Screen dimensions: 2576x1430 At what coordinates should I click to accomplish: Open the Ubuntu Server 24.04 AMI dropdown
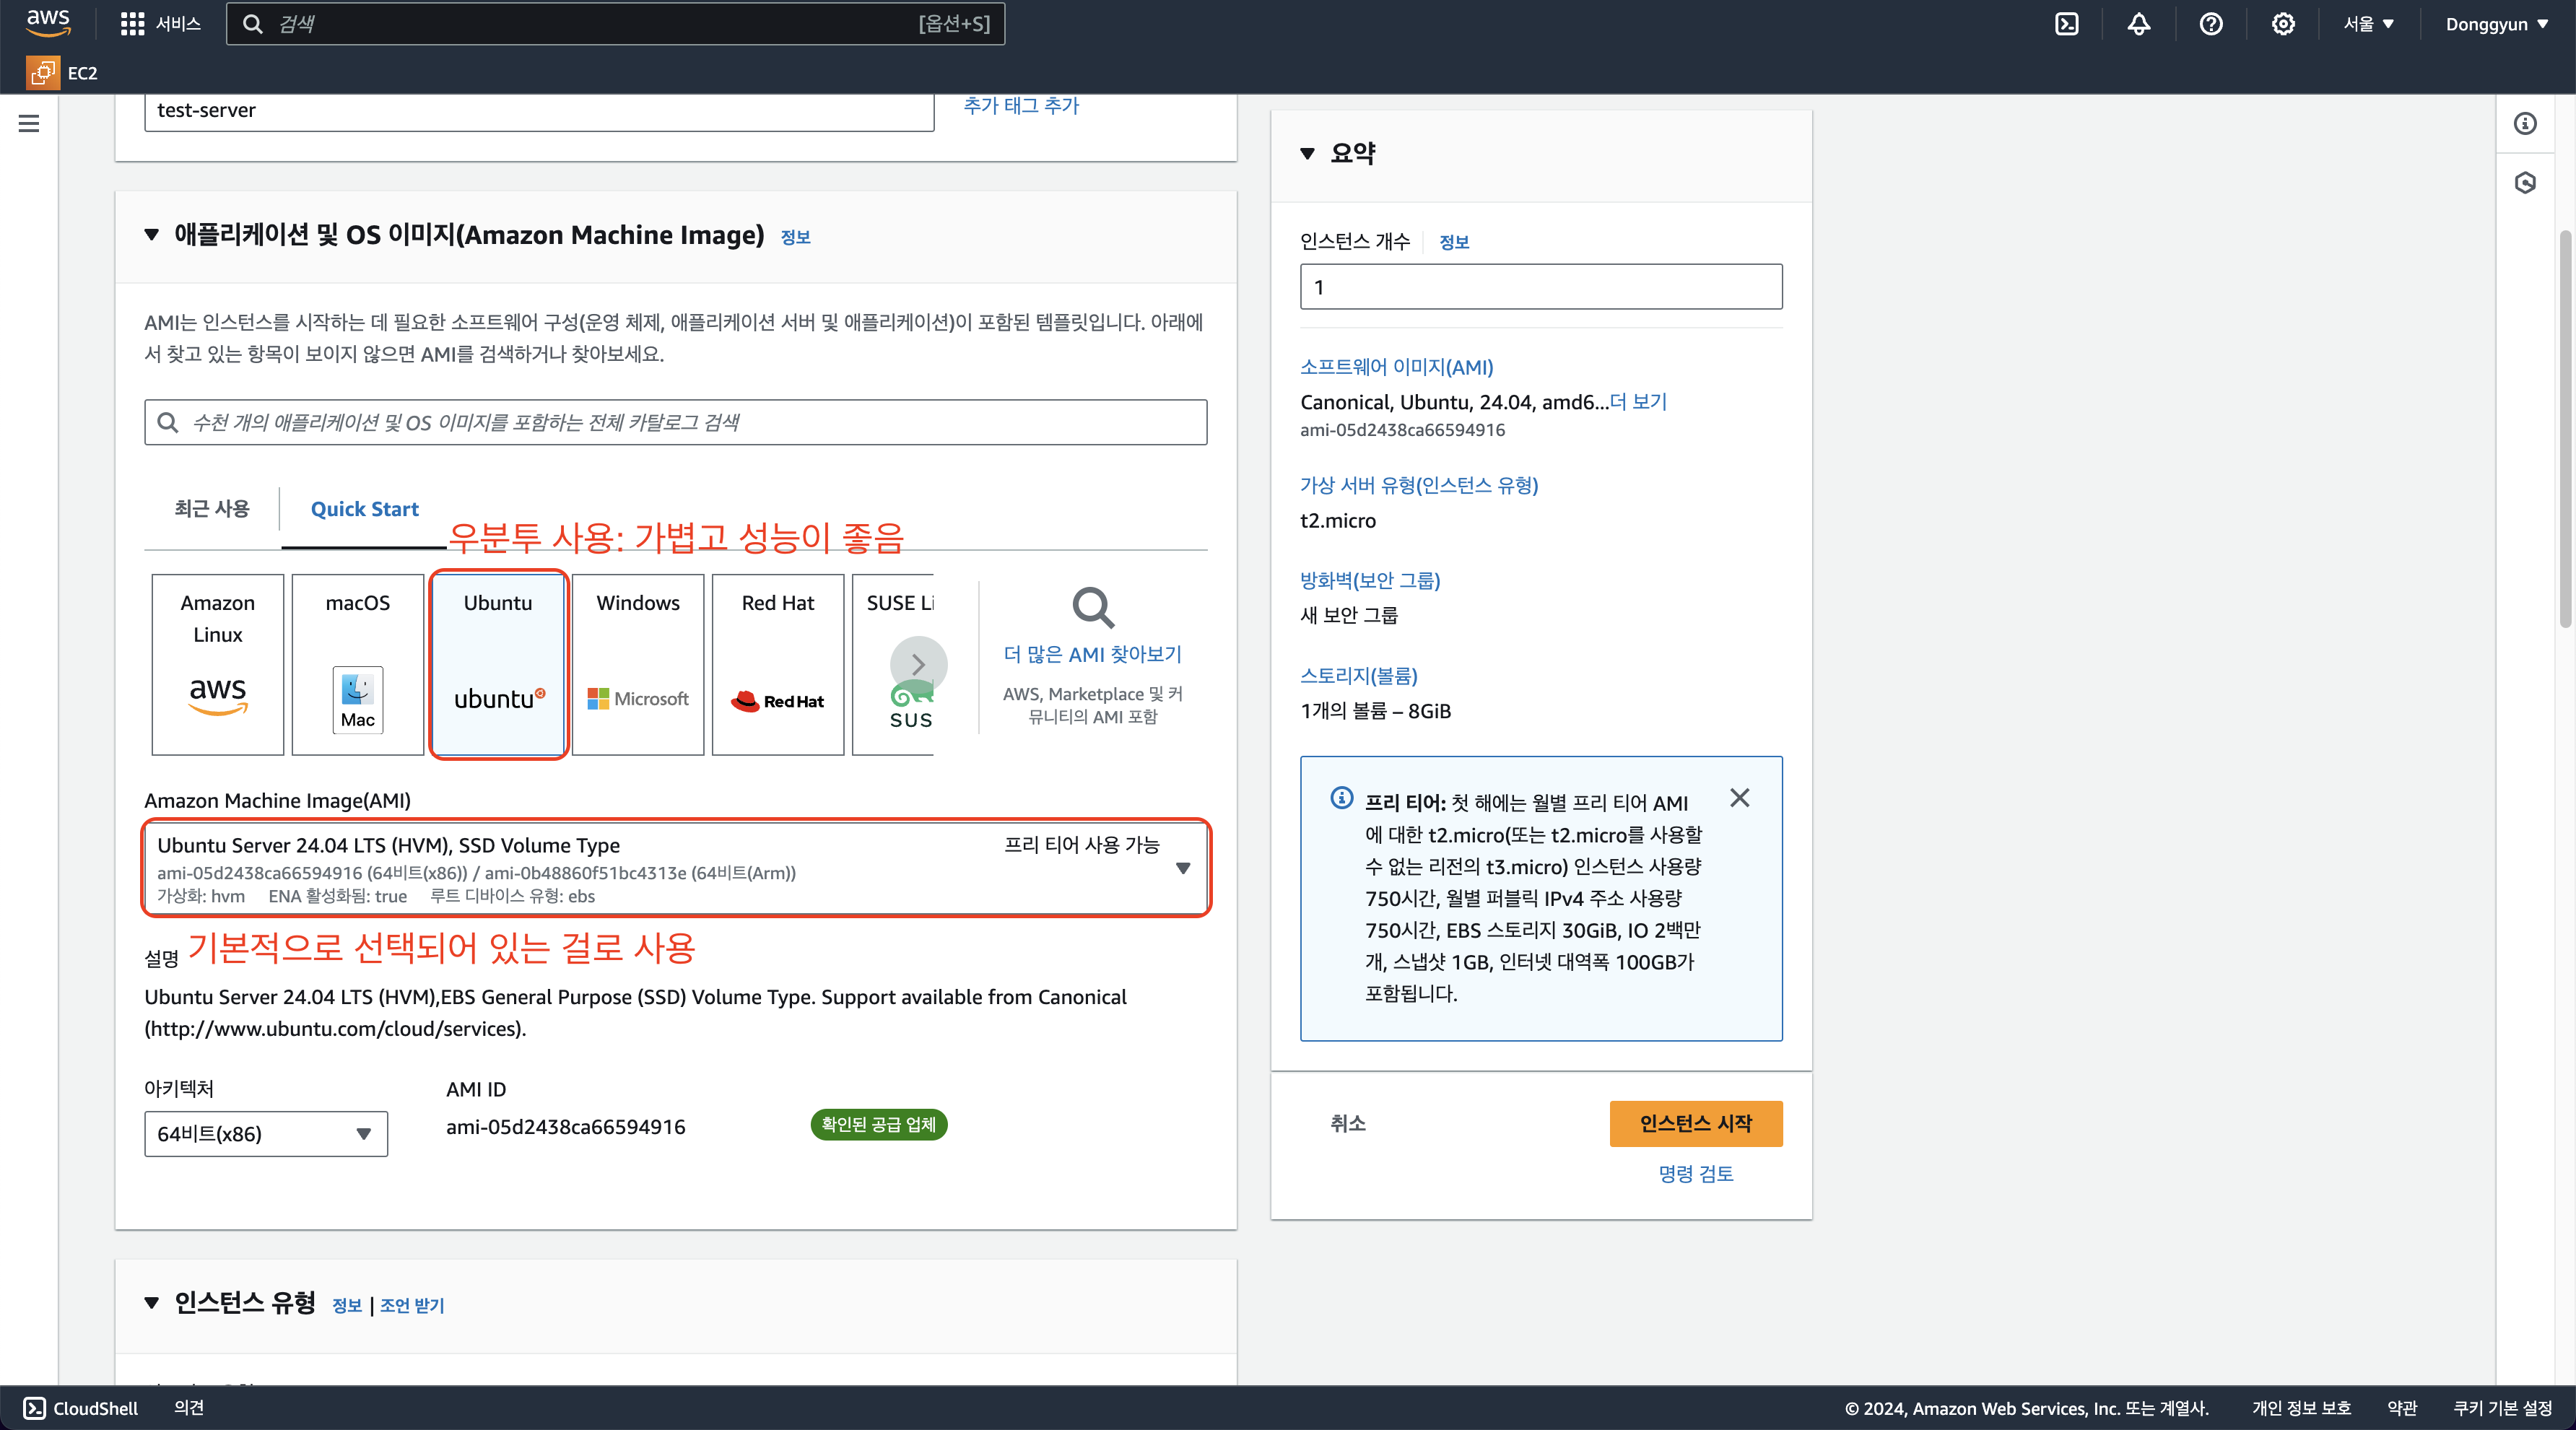[x=1182, y=868]
